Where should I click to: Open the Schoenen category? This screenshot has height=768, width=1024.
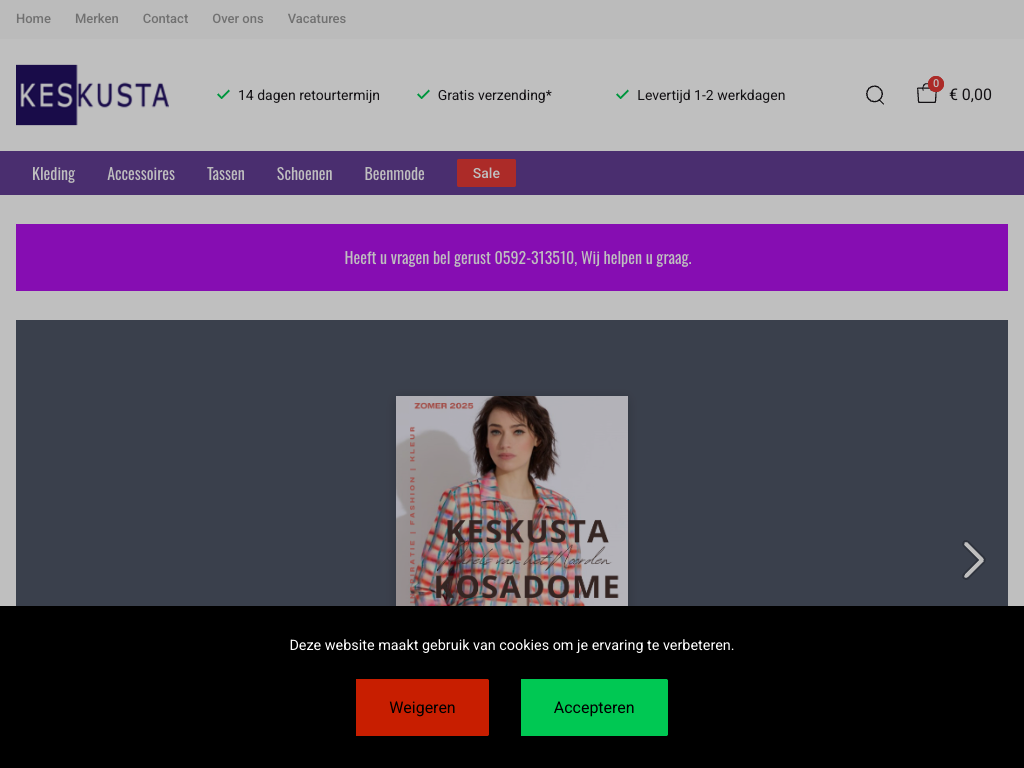pos(304,174)
